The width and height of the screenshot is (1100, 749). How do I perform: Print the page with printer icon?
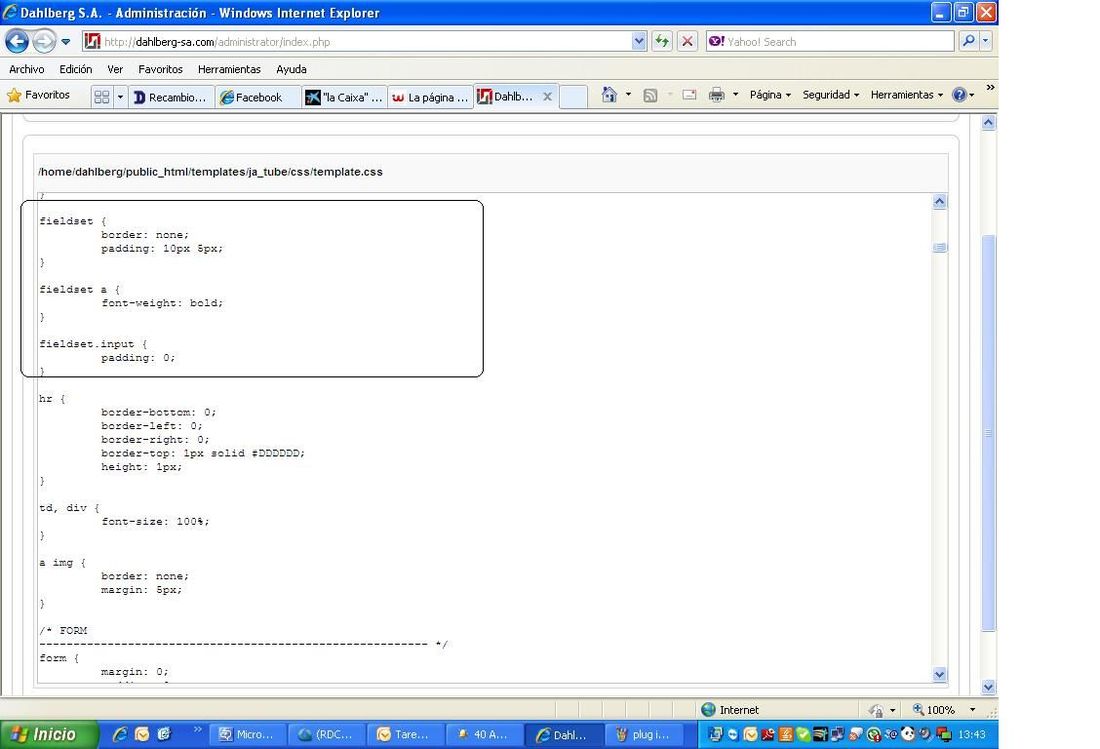point(716,95)
